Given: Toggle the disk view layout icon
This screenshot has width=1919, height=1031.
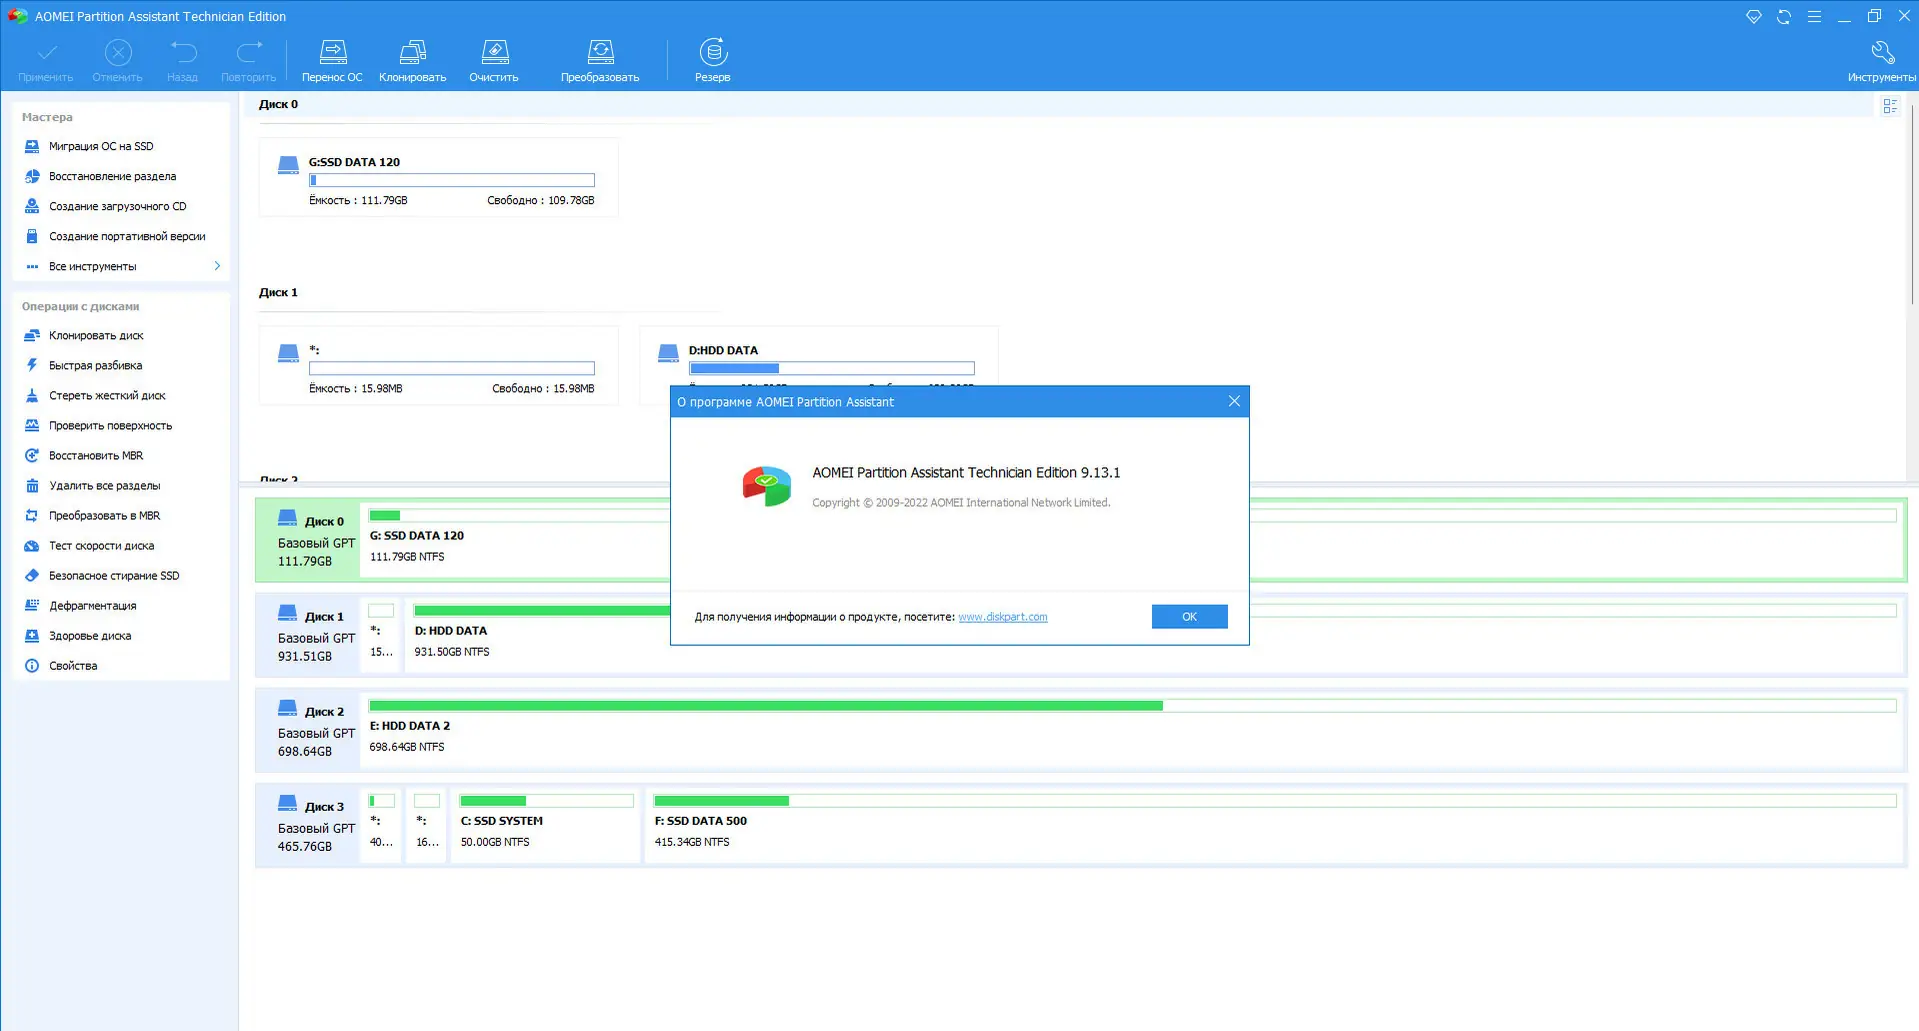Looking at the screenshot, I should (x=1890, y=106).
